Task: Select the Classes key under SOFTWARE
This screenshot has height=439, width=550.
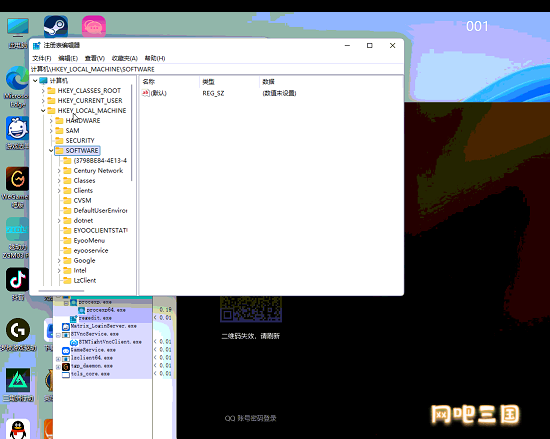Action: click(x=84, y=181)
